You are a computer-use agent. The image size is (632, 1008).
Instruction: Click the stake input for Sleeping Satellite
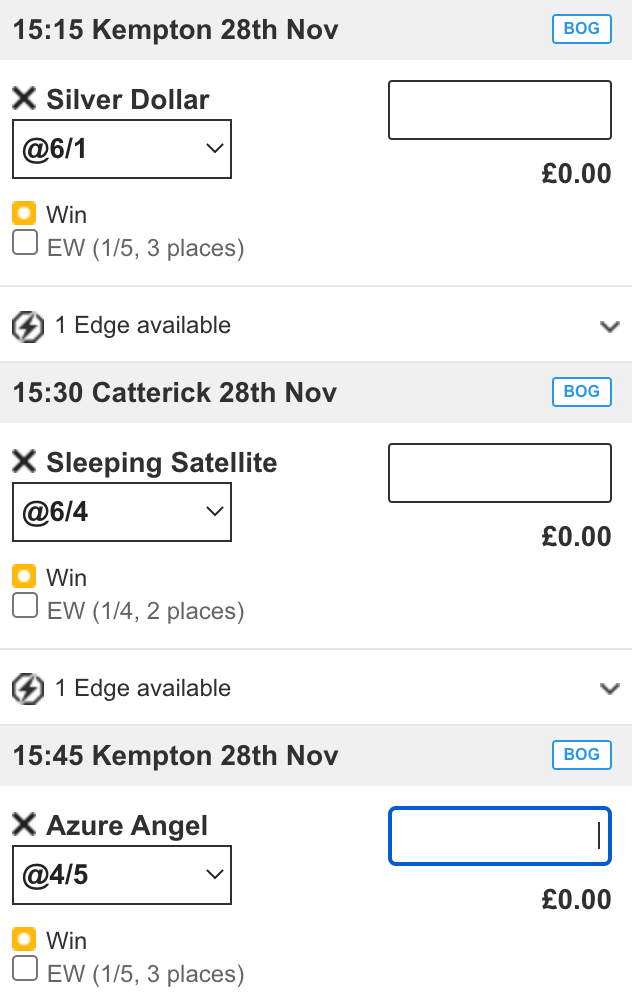tap(499, 473)
